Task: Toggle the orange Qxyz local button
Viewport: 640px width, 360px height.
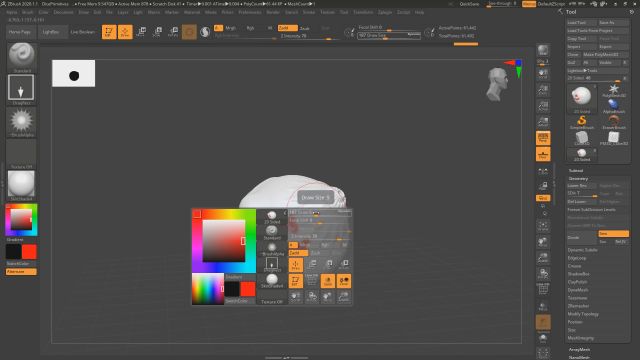Action: tap(543, 198)
